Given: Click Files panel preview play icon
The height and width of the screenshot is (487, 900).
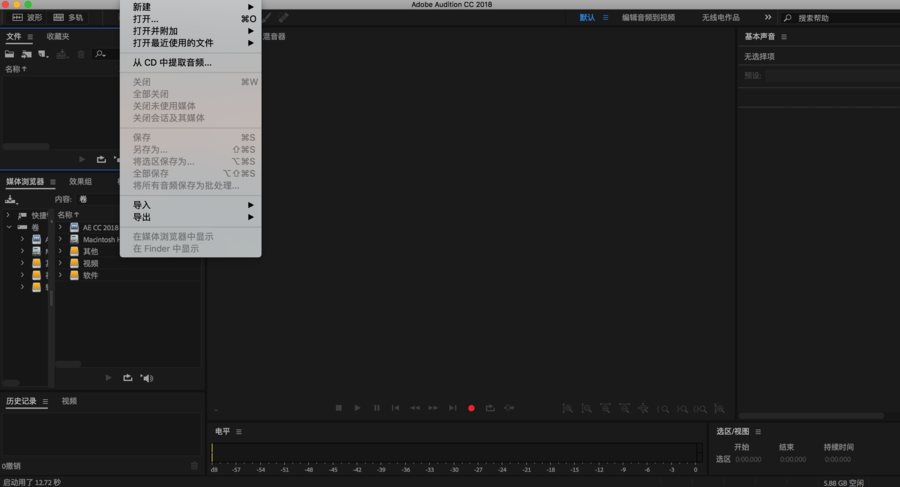Looking at the screenshot, I should (x=82, y=159).
